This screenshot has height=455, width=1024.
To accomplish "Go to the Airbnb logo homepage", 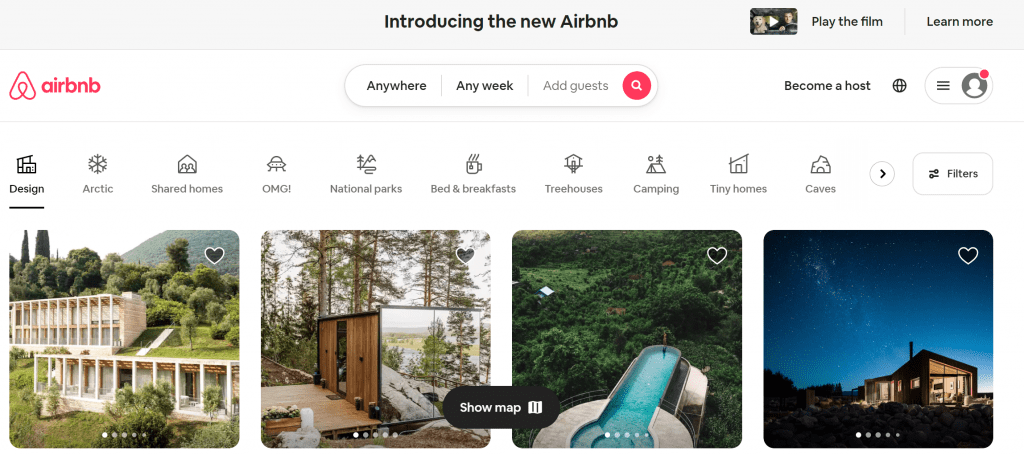I will coord(55,86).
